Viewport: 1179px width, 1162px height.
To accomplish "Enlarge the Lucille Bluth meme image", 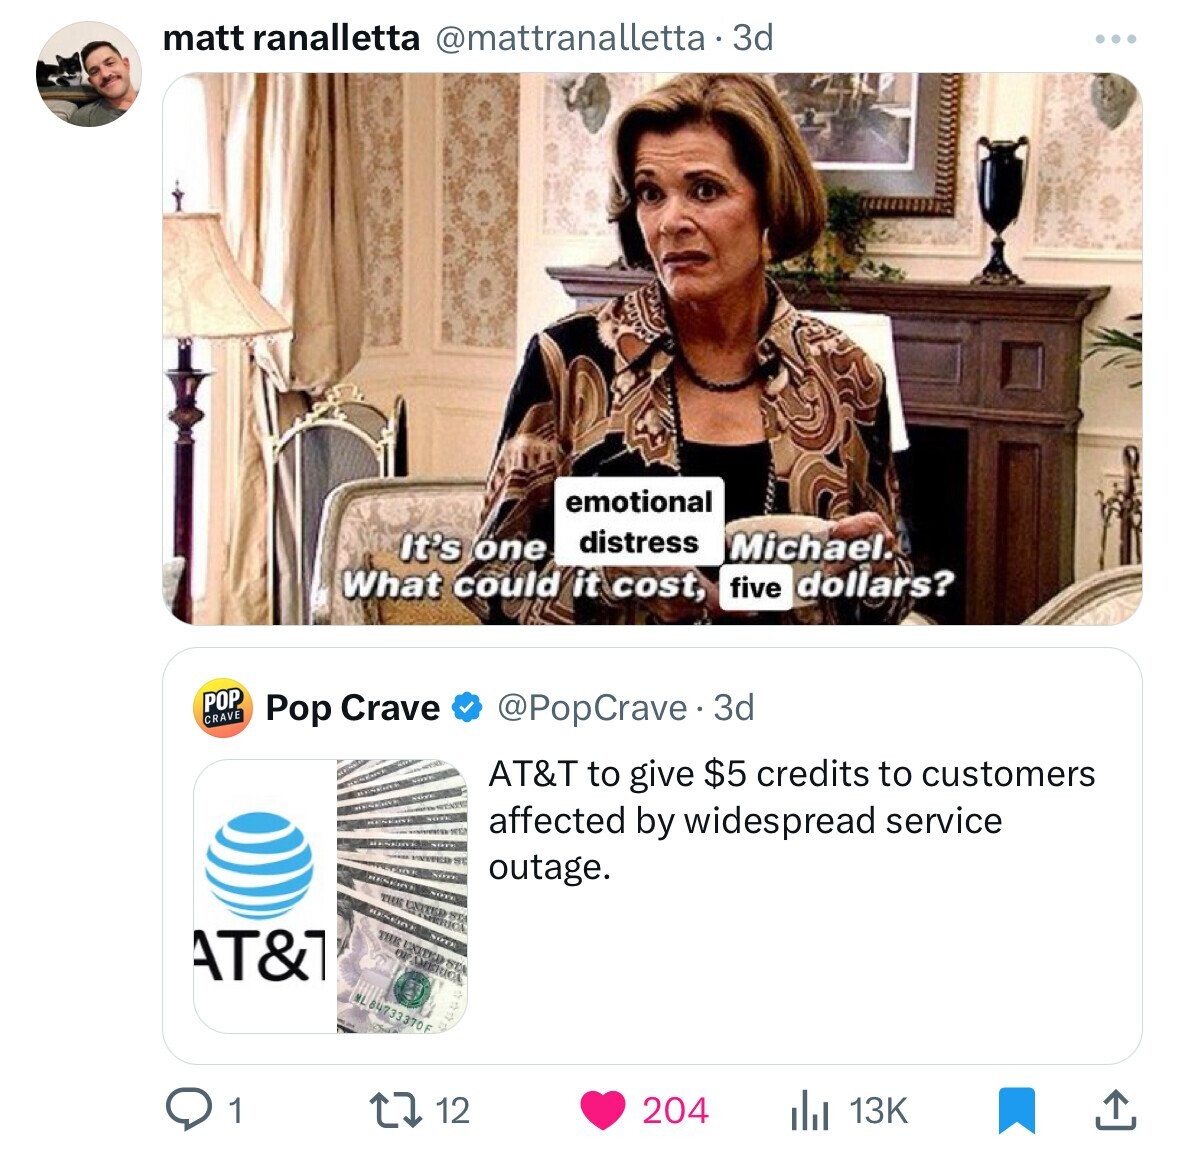I will (x=652, y=348).
